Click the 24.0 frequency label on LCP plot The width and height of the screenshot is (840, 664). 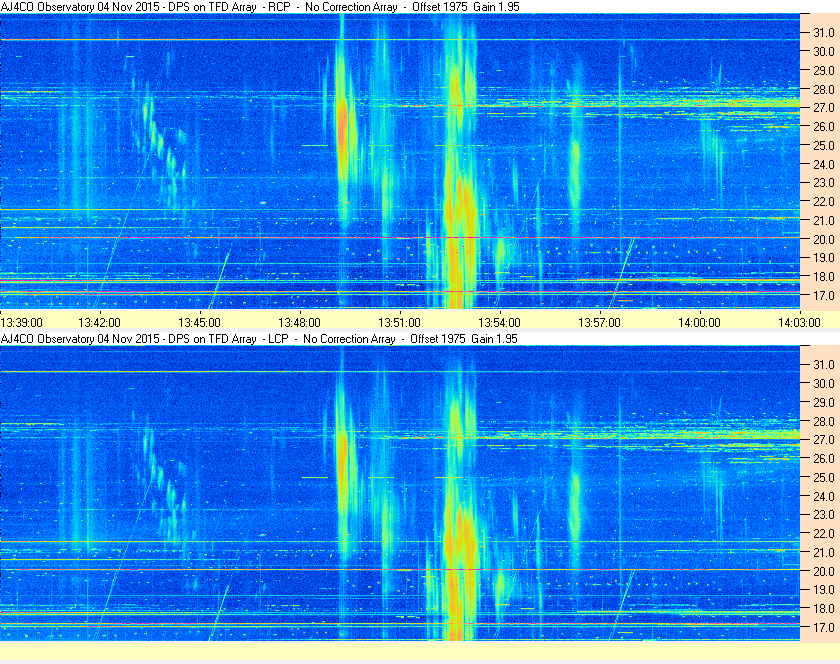(824, 496)
